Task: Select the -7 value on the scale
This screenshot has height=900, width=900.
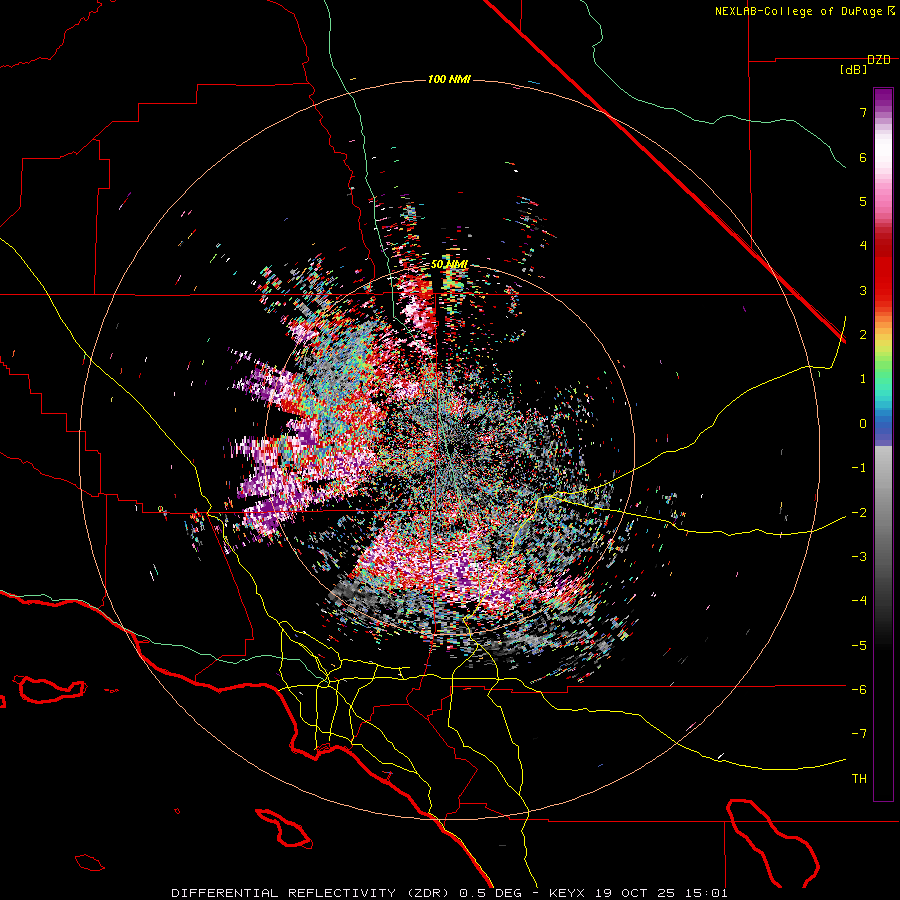Action: pyautogui.click(x=859, y=734)
